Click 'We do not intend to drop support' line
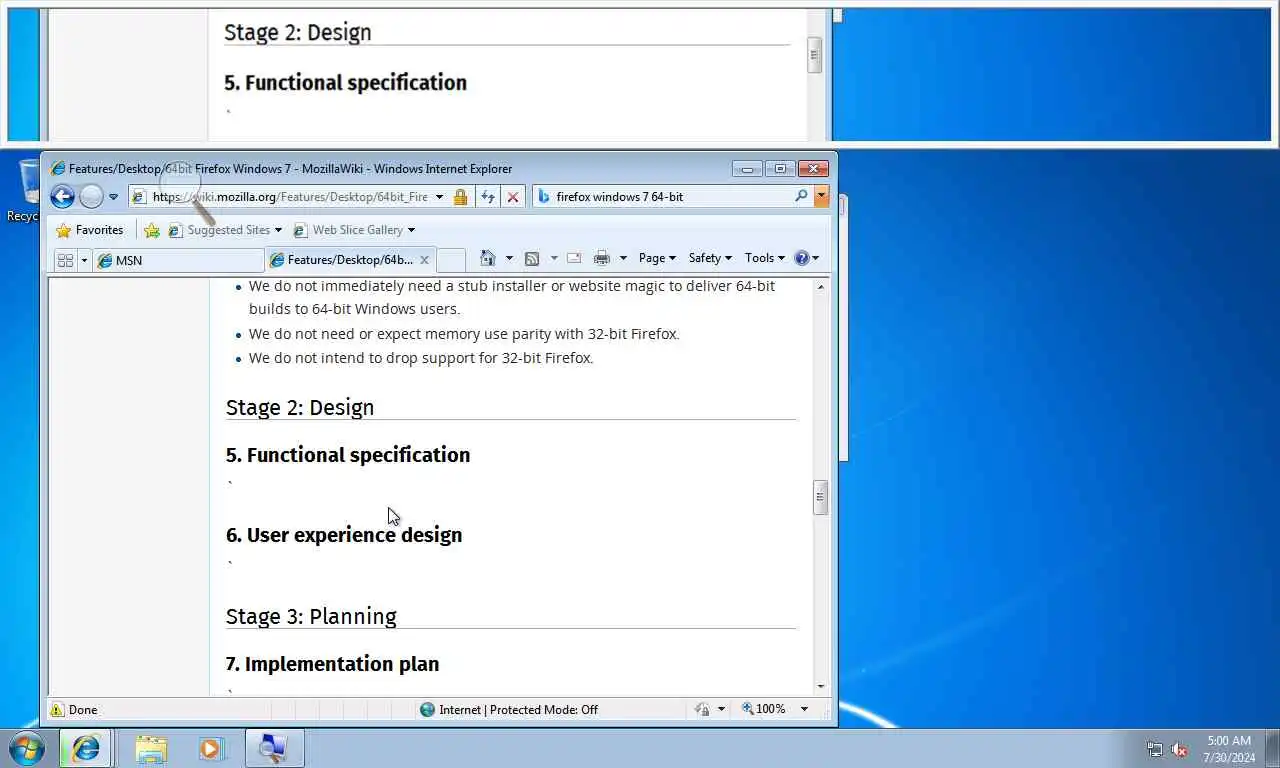 (x=421, y=358)
